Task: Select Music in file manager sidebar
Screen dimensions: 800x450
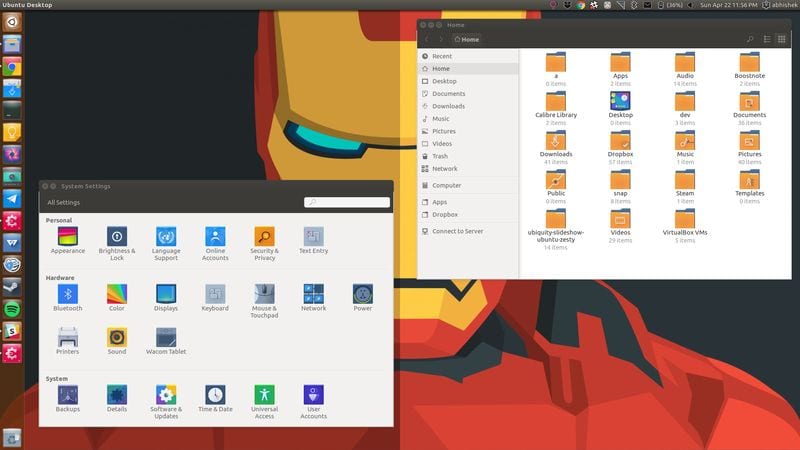Action: [x=468, y=118]
